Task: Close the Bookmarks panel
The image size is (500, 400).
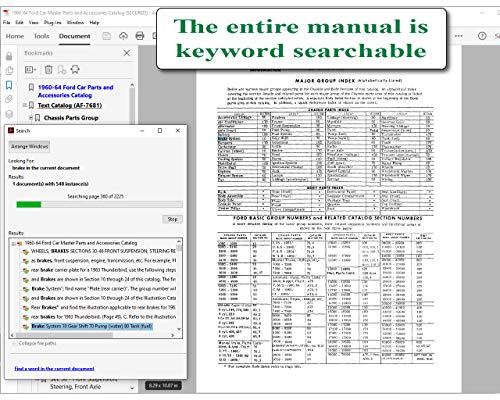Action: pyautogui.click(x=127, y=53)
